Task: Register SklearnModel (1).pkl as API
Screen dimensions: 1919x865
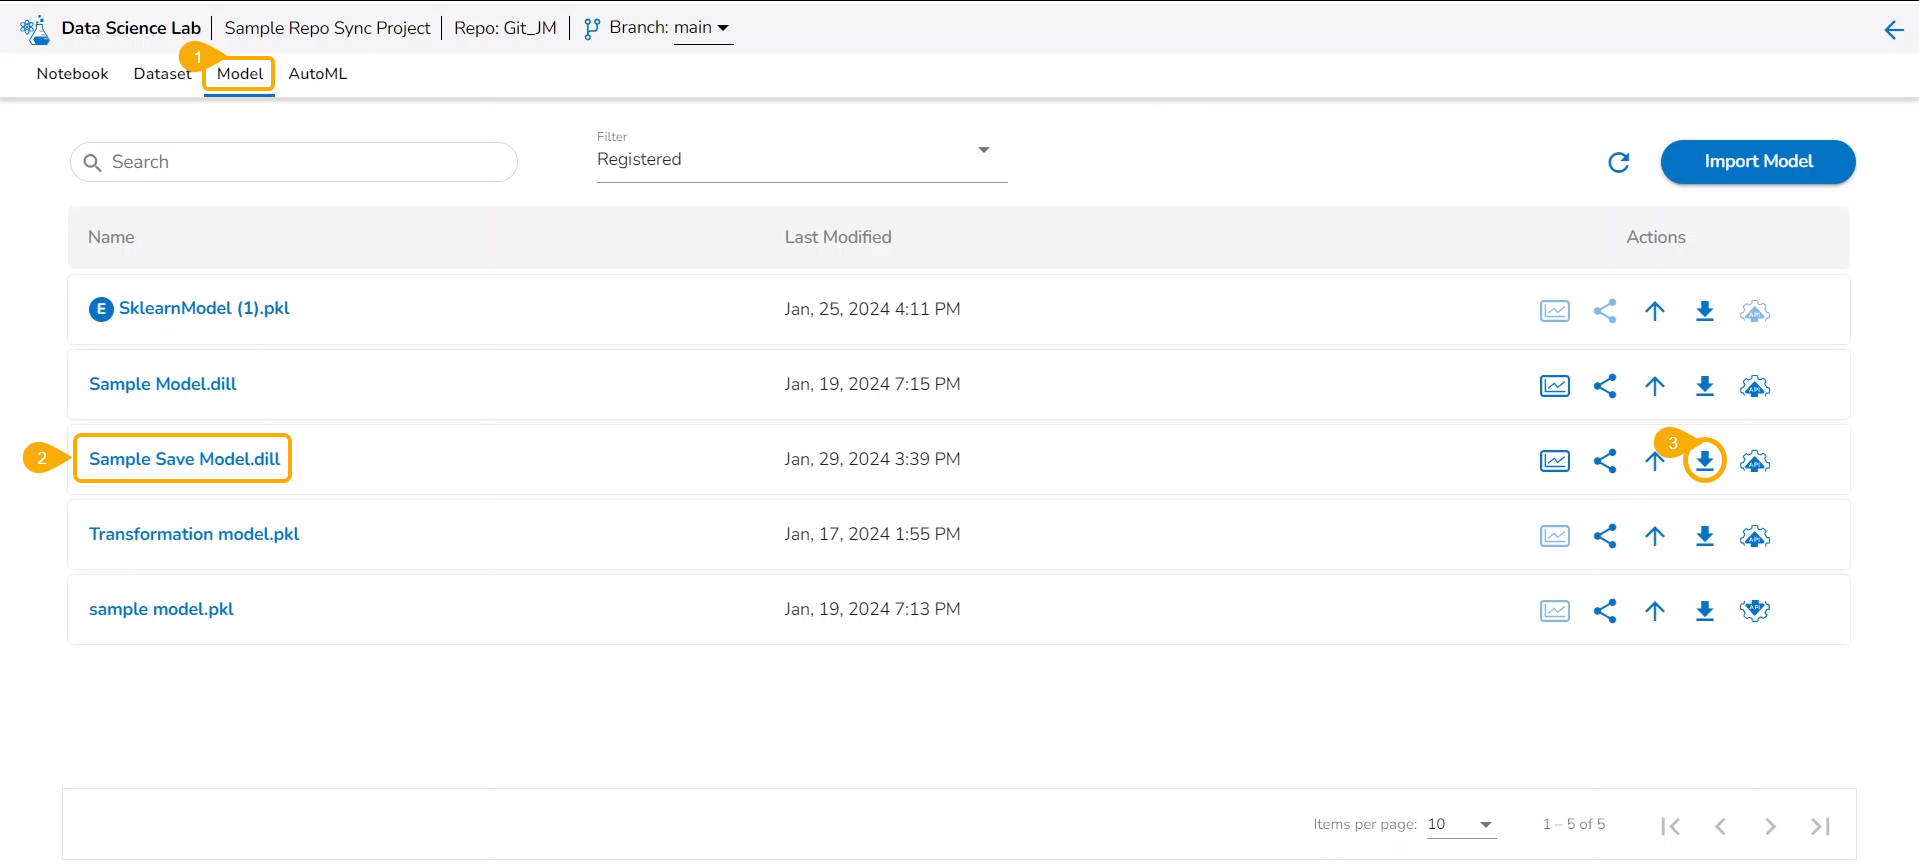Action: (x=1754, y=311)
